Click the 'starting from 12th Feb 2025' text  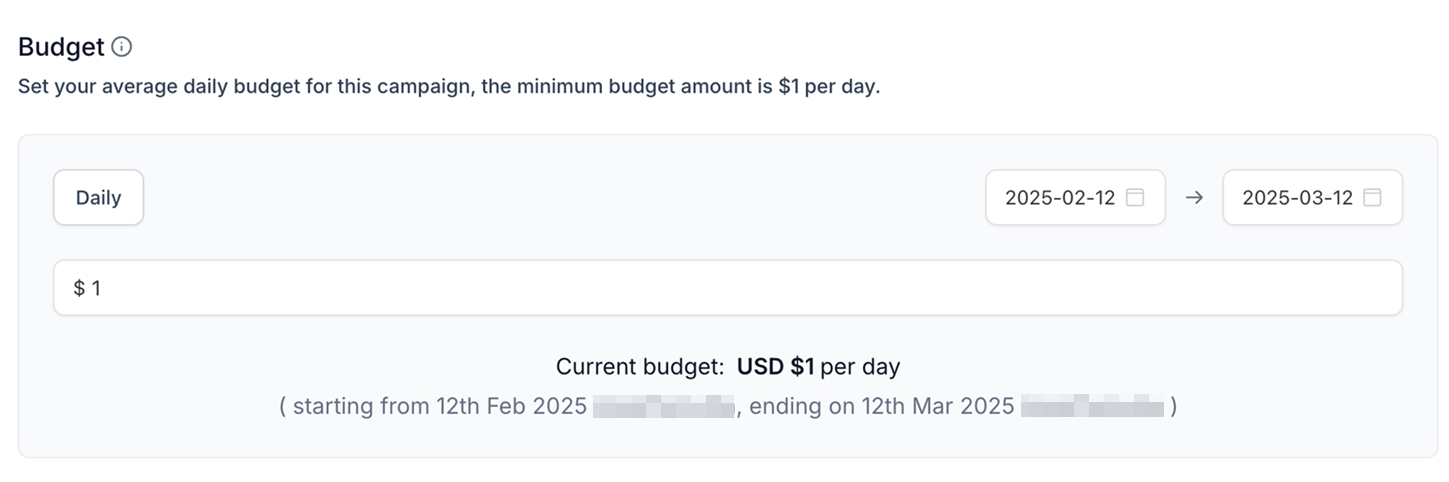coord(440,407)
